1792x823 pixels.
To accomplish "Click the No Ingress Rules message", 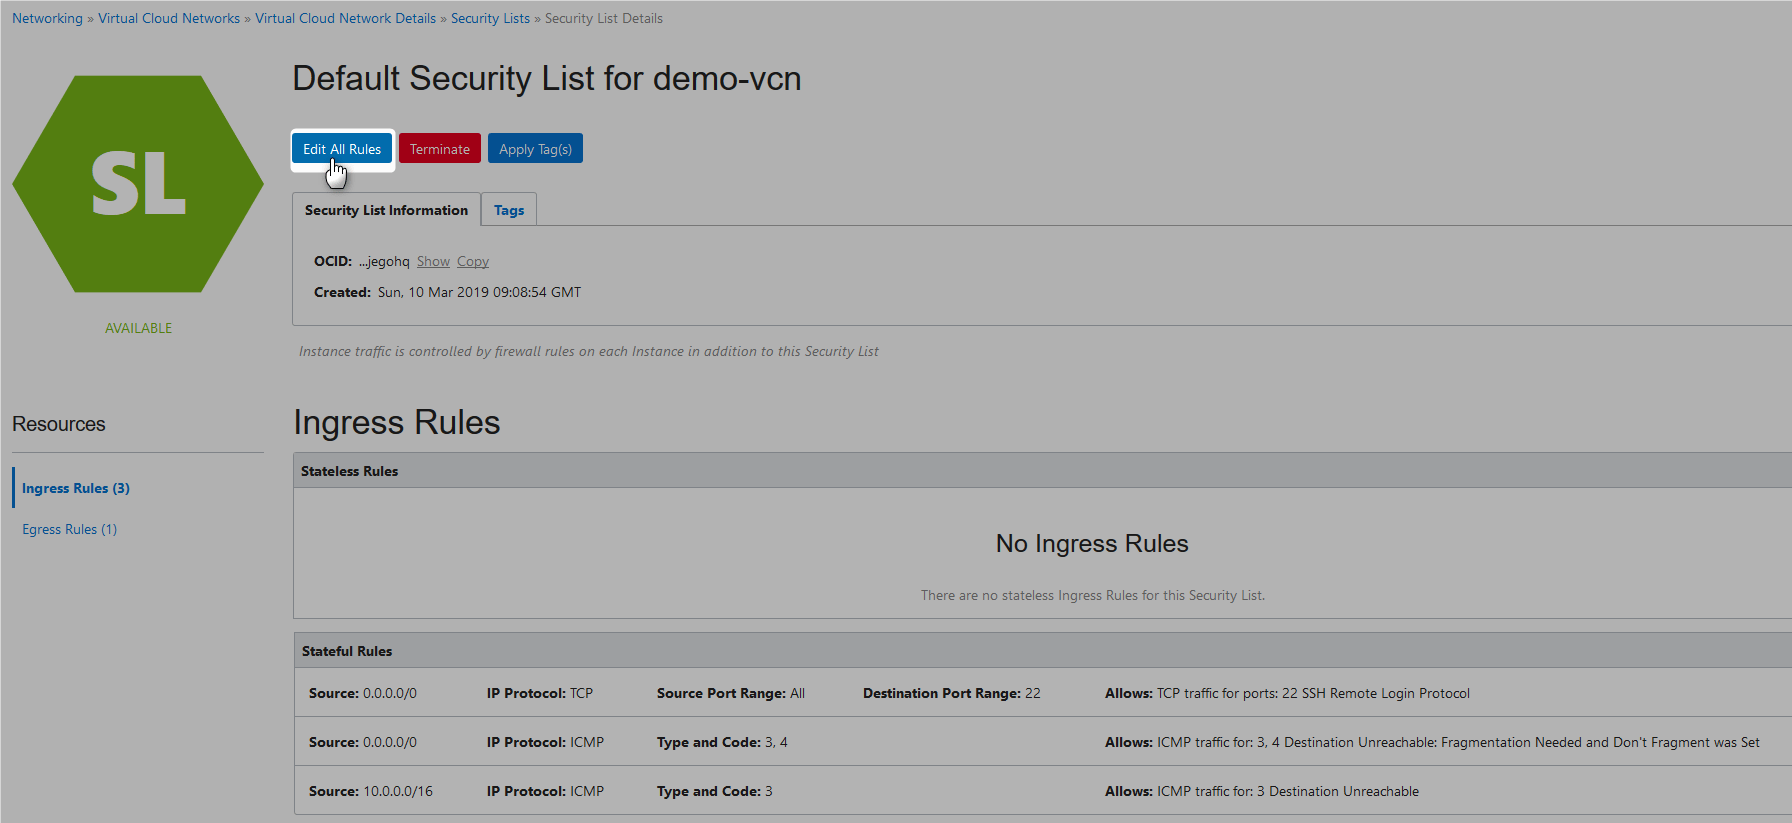I will (x=1092, y=544).
